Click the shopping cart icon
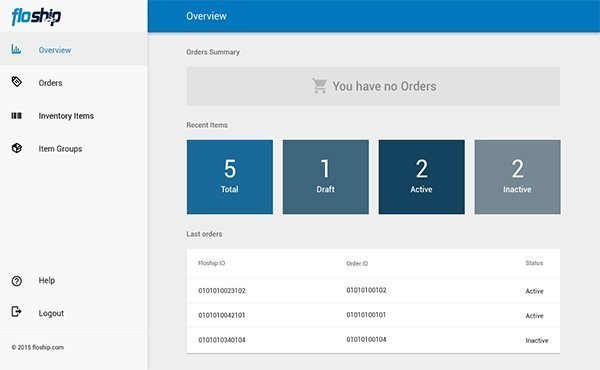600x370 pixels. (320, 86)
